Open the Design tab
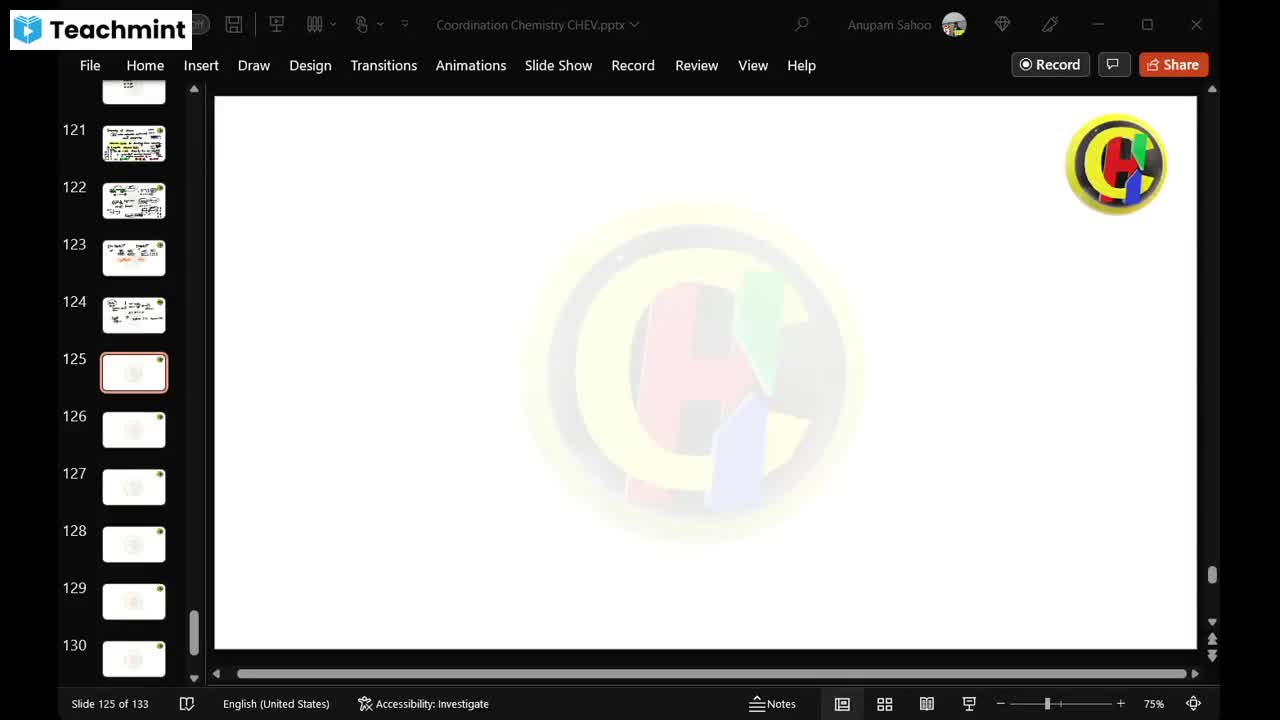Viewport: 1280px width, 720px height. (310, 65)
